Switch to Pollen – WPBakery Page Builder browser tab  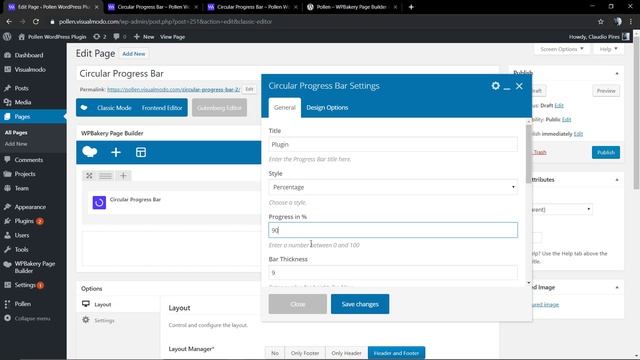coord(351,7)
